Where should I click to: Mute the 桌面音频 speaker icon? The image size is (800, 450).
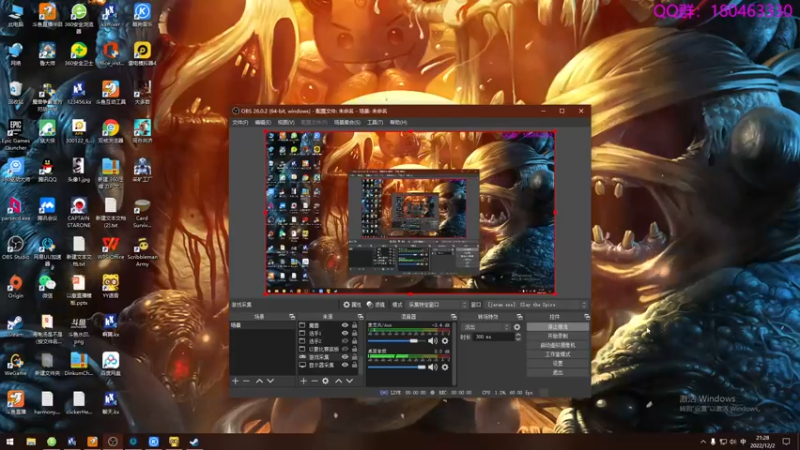433,367
